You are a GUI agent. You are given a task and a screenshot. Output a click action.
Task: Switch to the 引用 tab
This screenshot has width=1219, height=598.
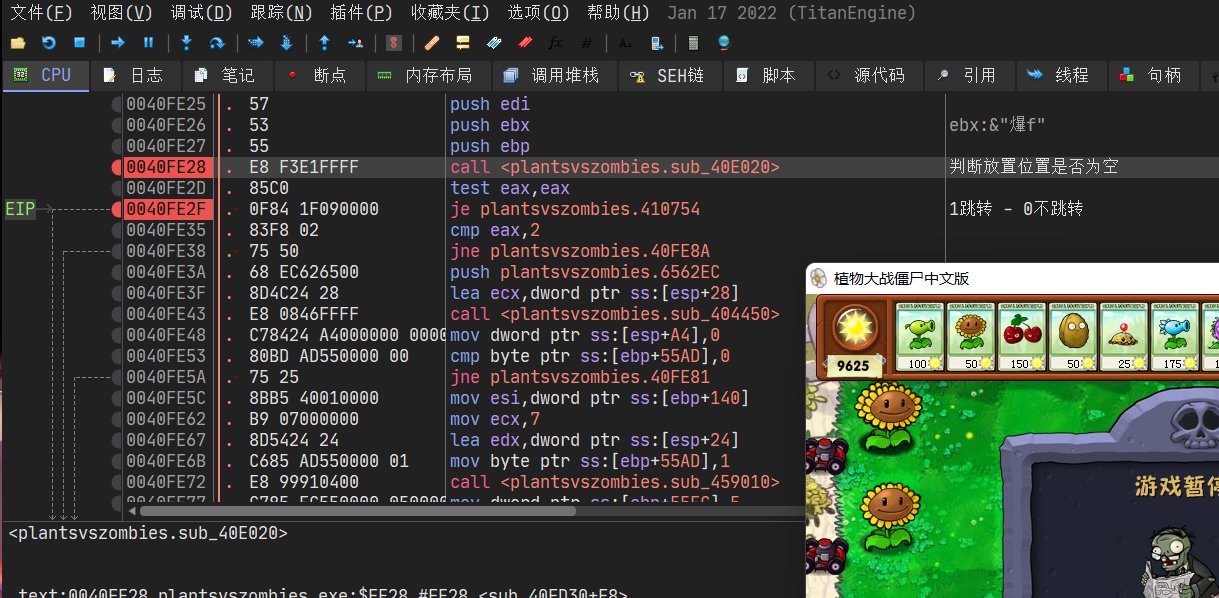point(968,75)
